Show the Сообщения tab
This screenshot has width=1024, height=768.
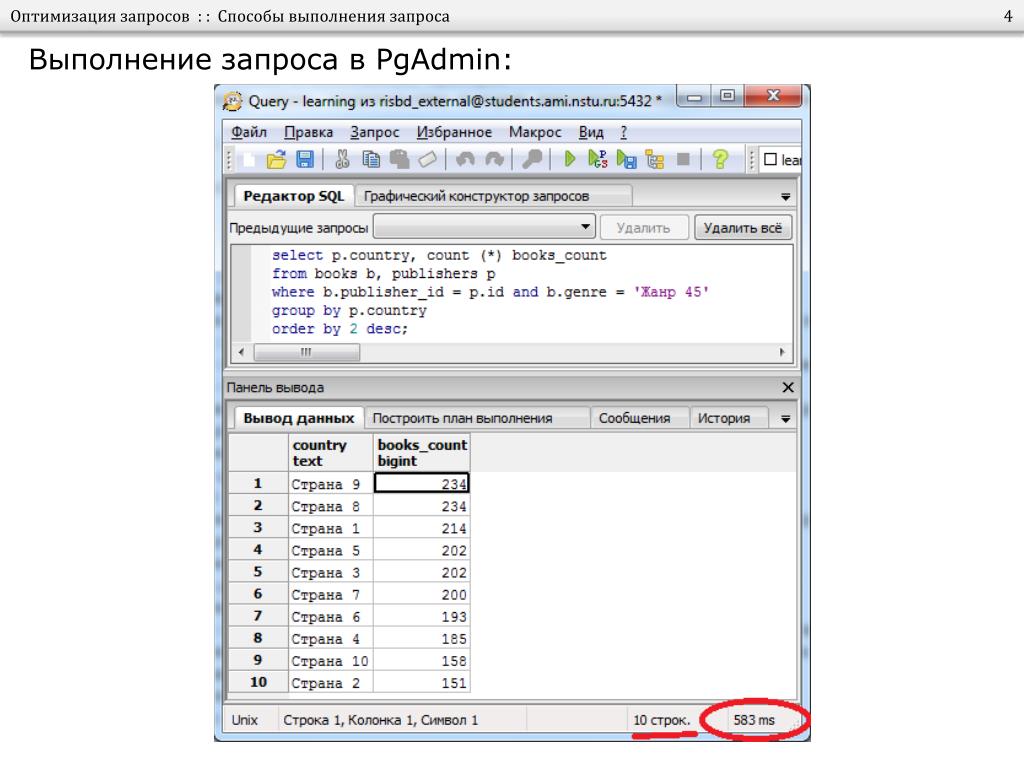point(640,418)
